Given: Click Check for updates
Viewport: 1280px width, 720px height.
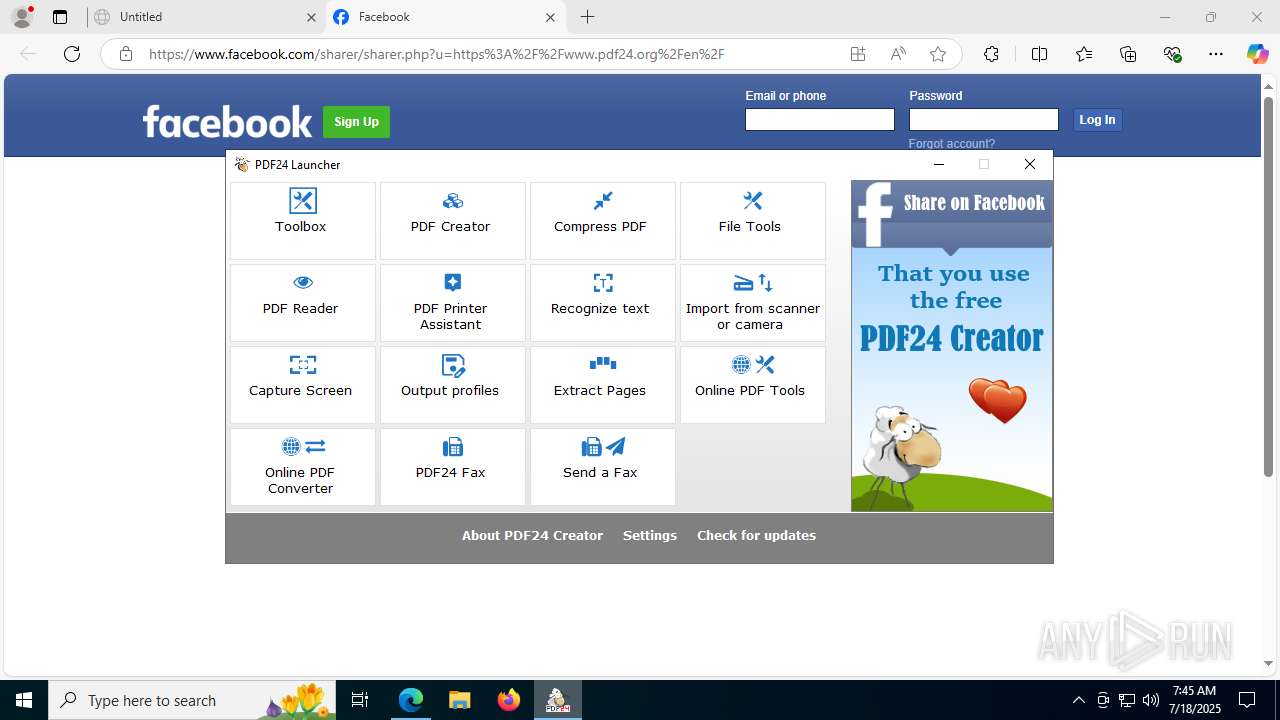Looking at the screenshot, I should point(756,536).
